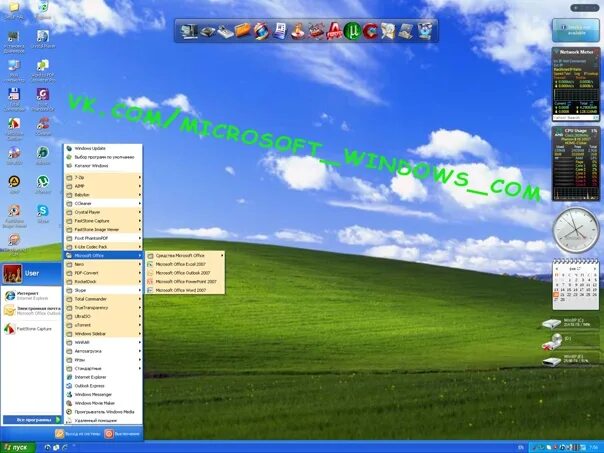Open uTorrent shortcut on the desktop
The image size is (604, 453).
click(x=43, y=184)
